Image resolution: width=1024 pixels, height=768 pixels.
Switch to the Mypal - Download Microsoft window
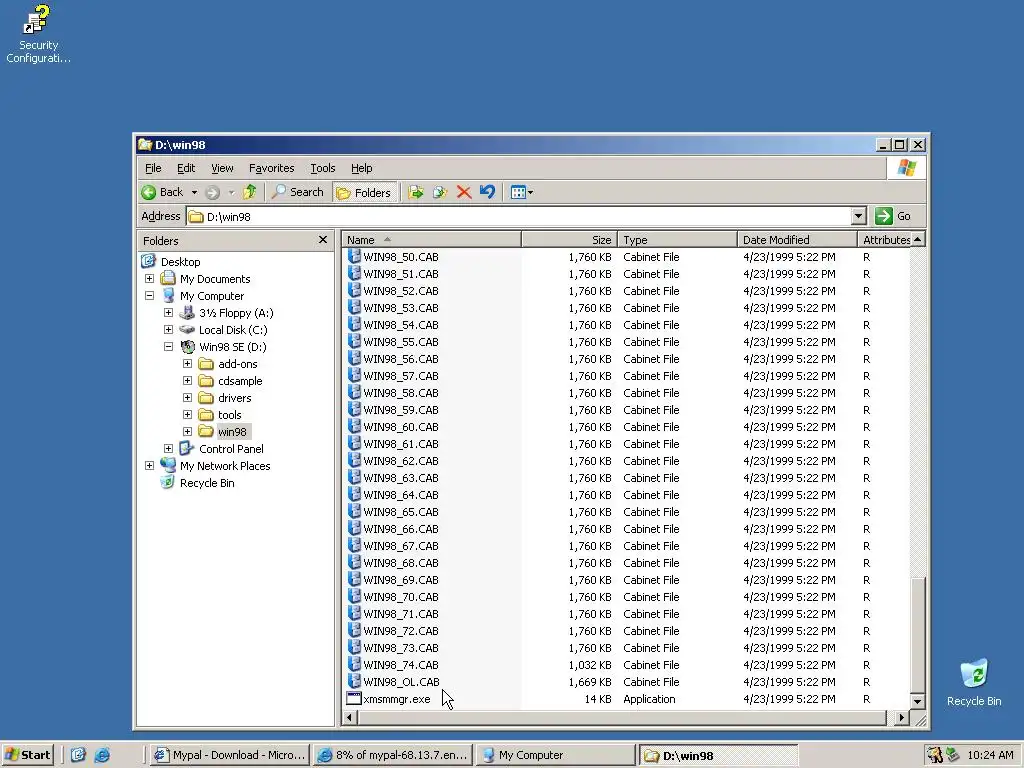(x=229, y=755)
